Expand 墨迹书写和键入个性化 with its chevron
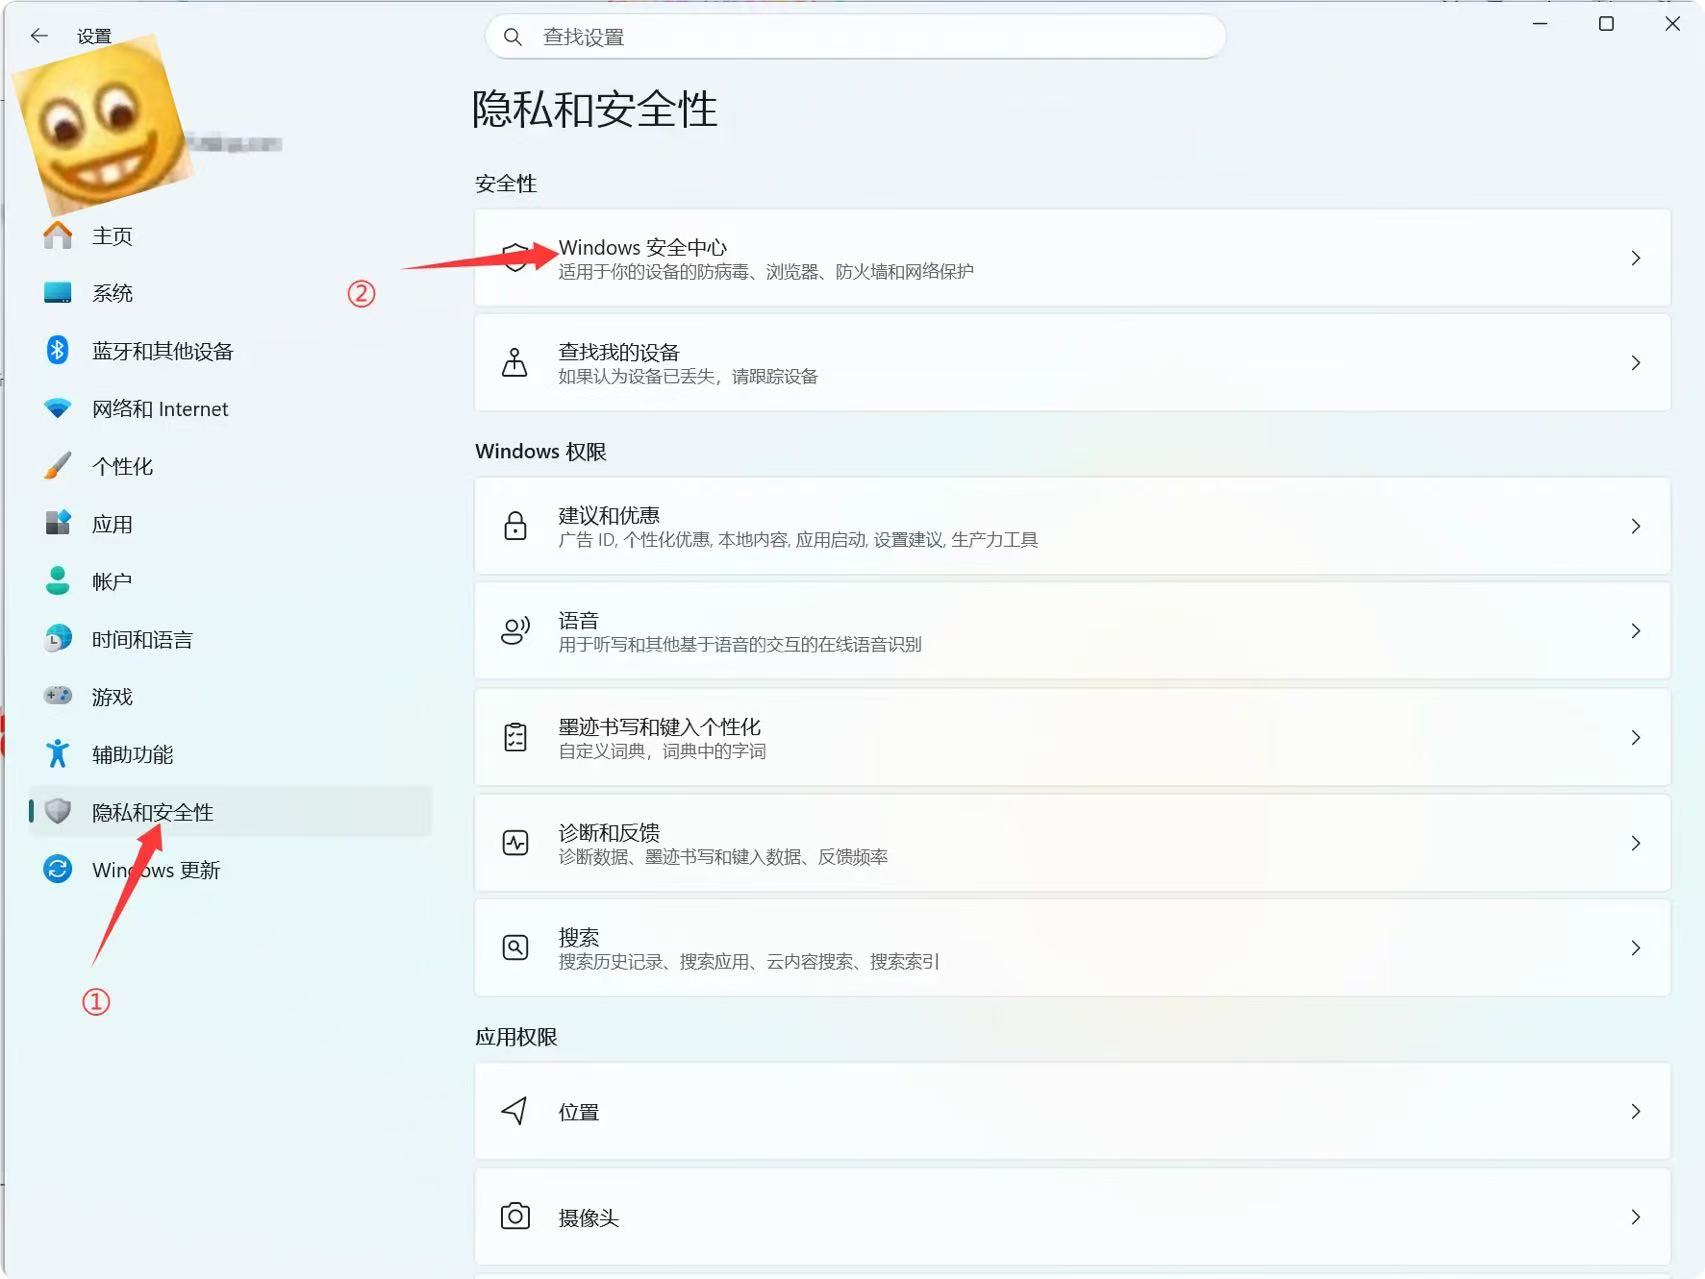1705x1279 pixels. 1636,737
